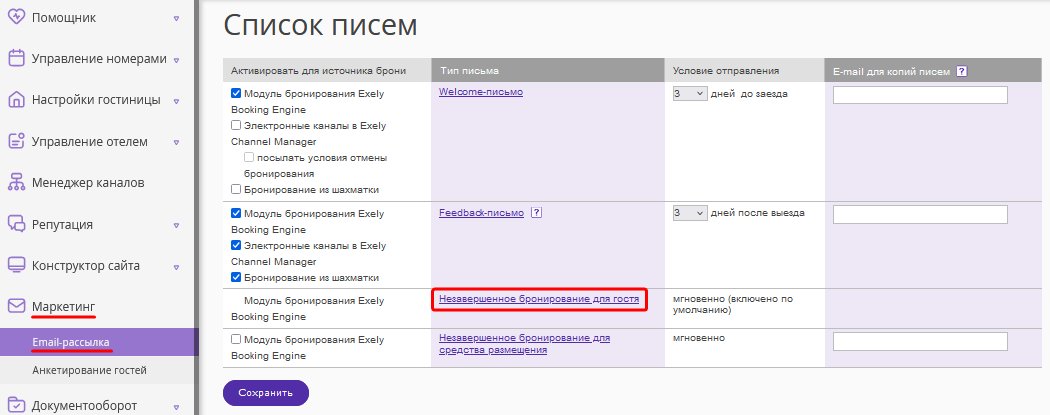Click the Конструктор сайта monitor icon

pyautogui.click(x=16, y=265)
